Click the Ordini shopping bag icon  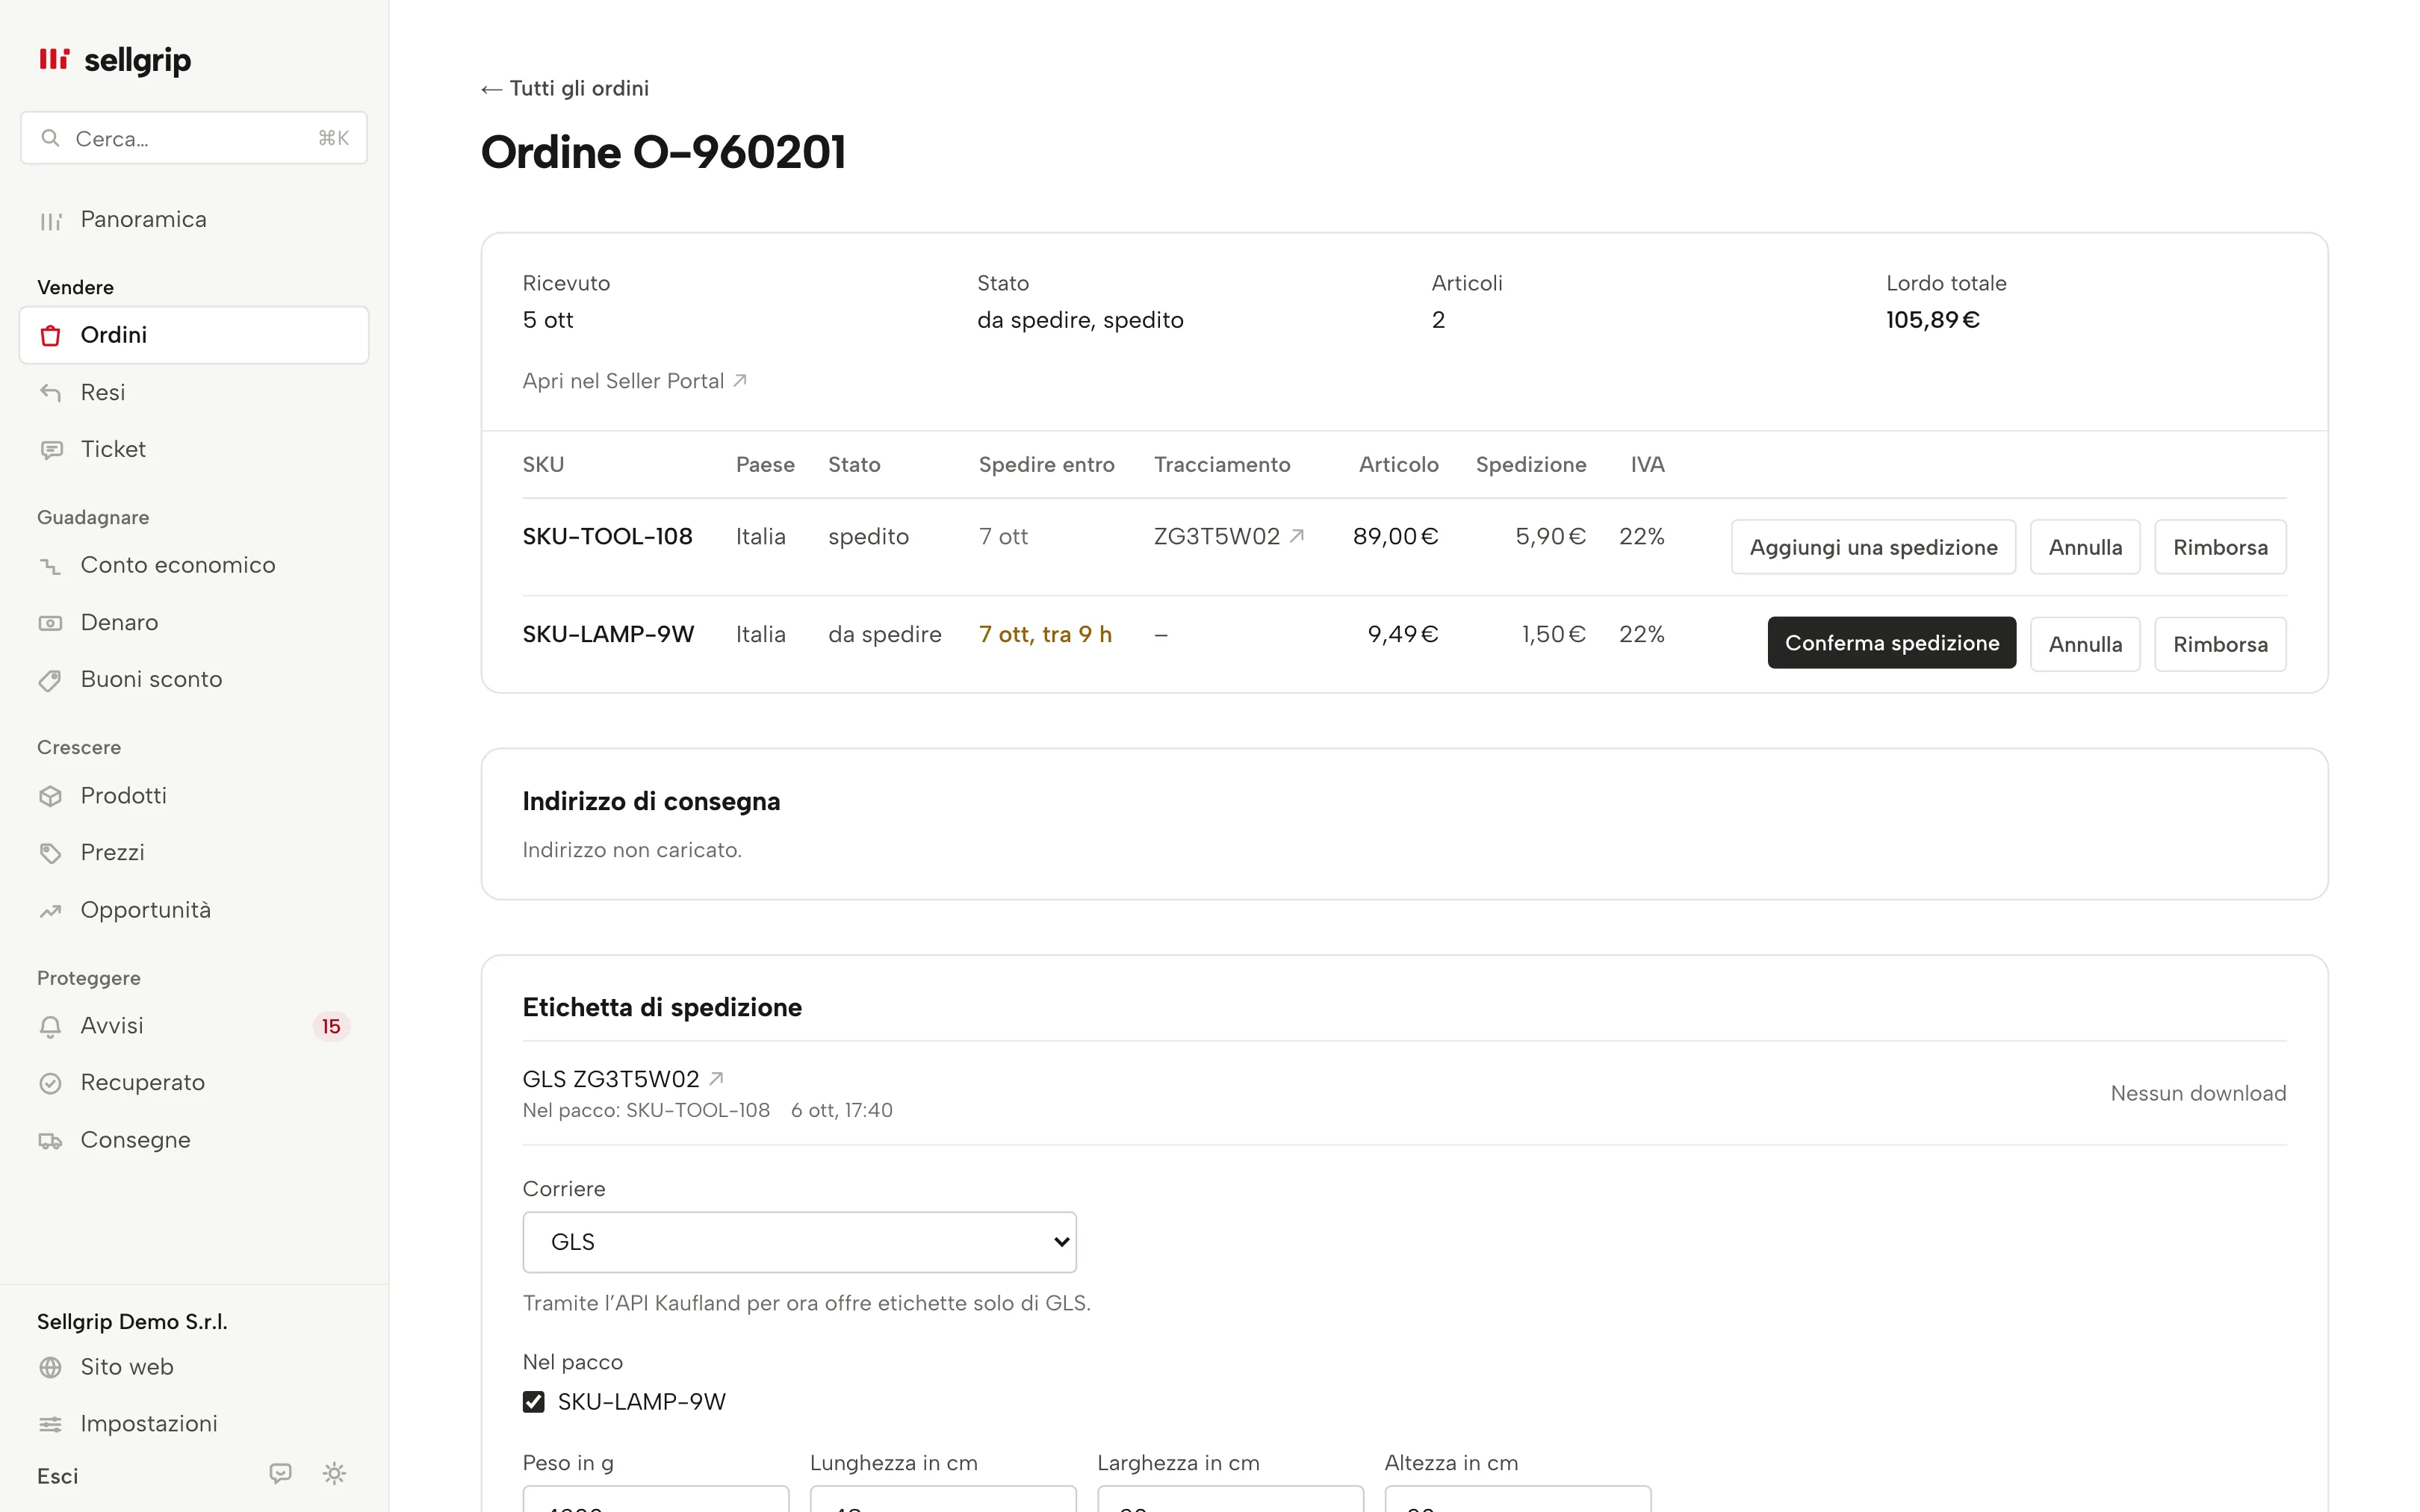pyautogui.click(x=50, y=335)
